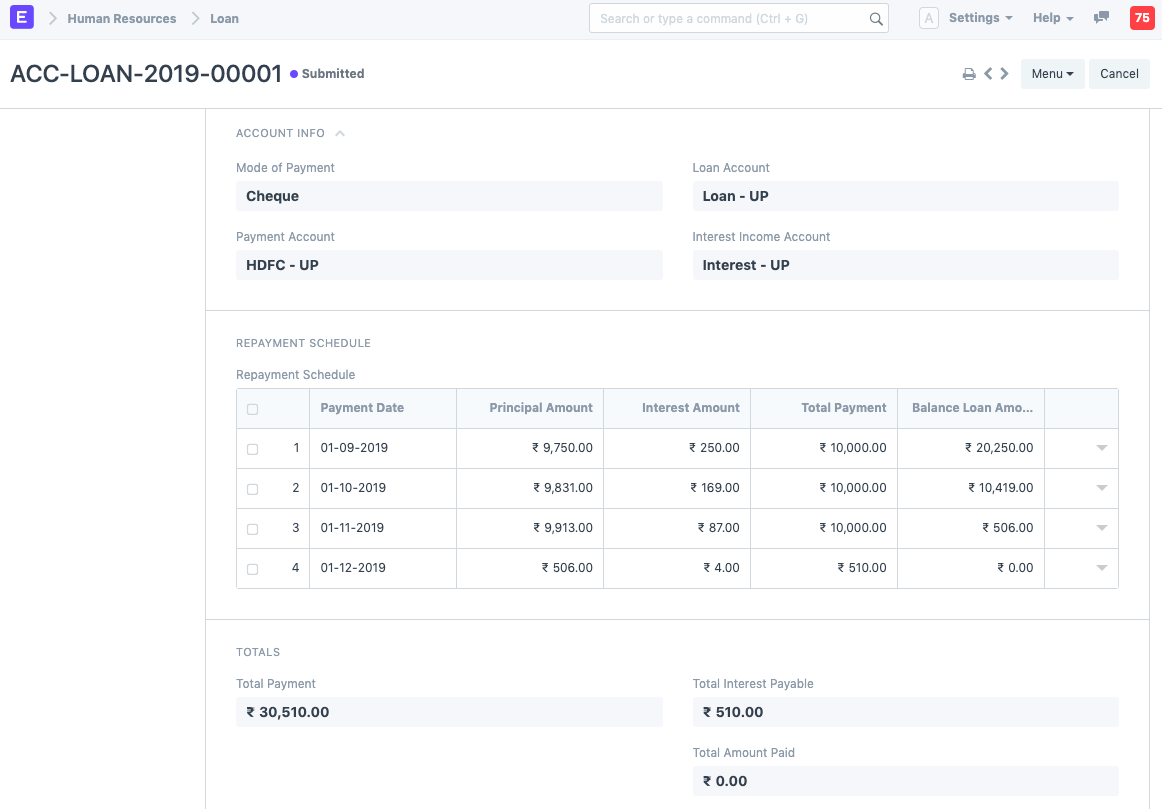
Task: Navigate to previous document with left chevron
Action: click(x=987, y=73)
